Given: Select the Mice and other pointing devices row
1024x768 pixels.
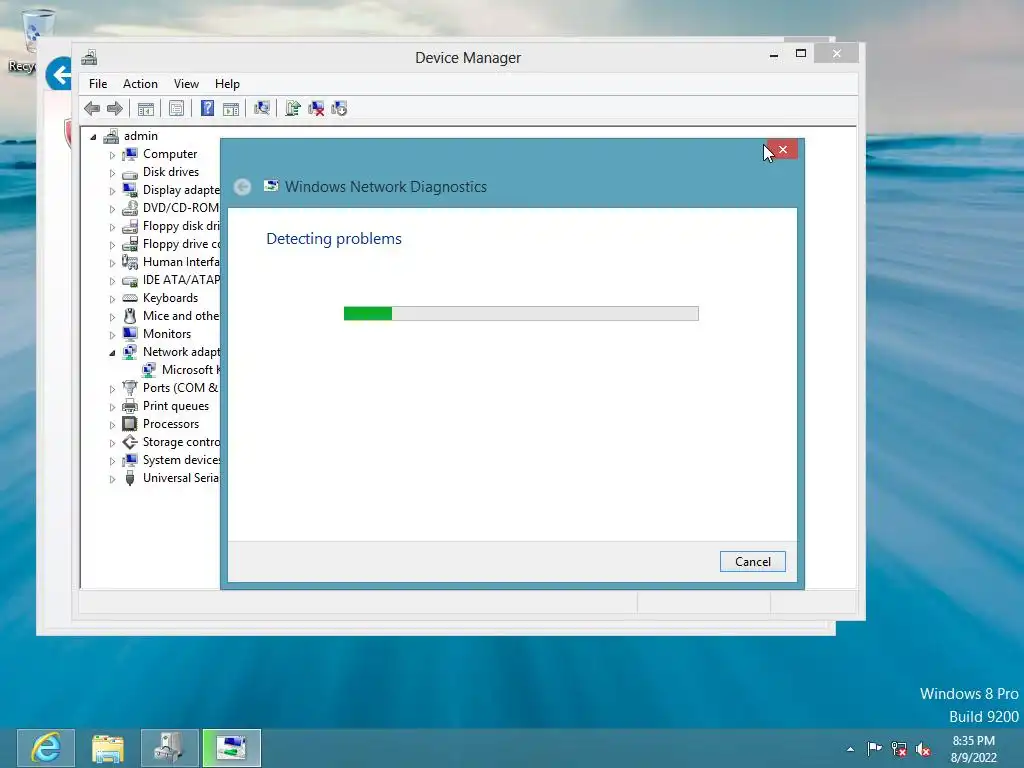Looking at the screenshot, I should click(x=171, y=316).
